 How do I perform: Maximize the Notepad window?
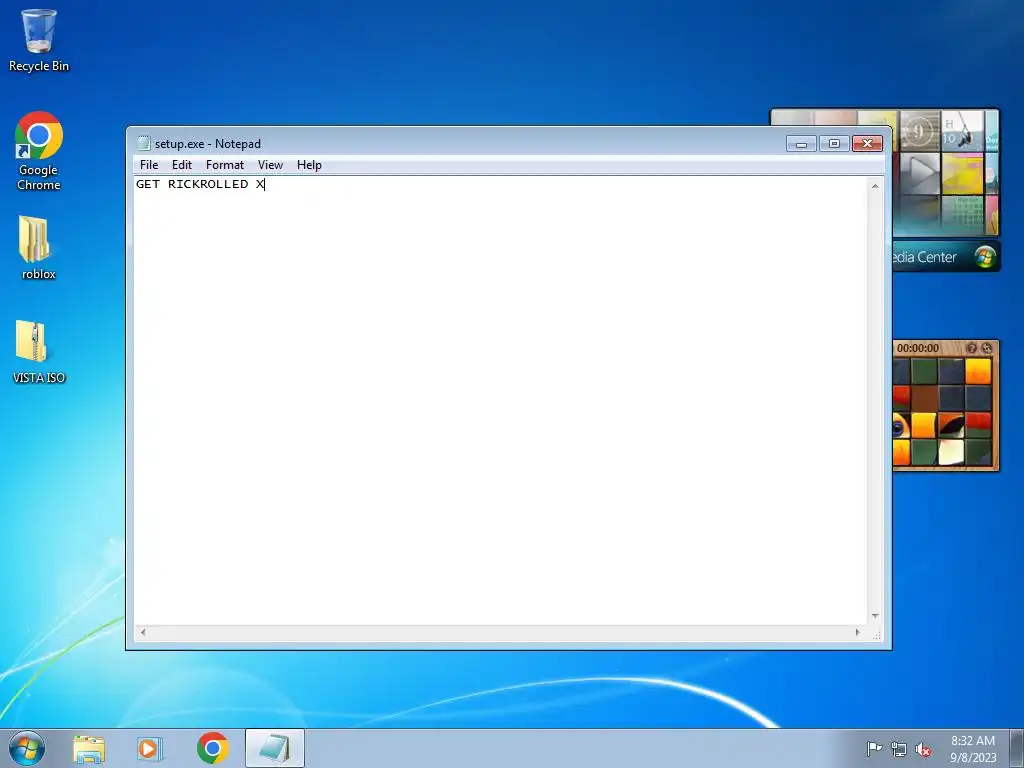[x=834, y=143]
